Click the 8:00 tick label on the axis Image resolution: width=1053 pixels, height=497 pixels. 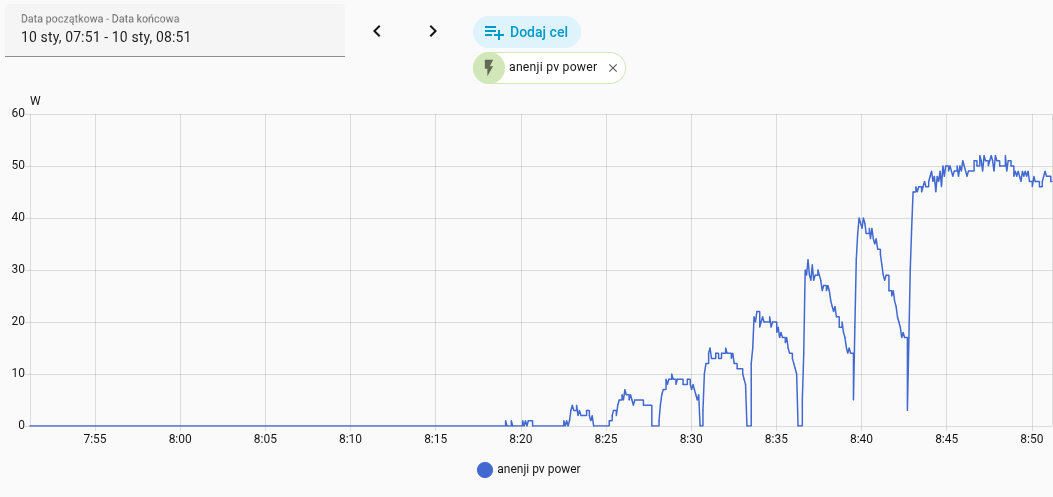coord(180,439)
